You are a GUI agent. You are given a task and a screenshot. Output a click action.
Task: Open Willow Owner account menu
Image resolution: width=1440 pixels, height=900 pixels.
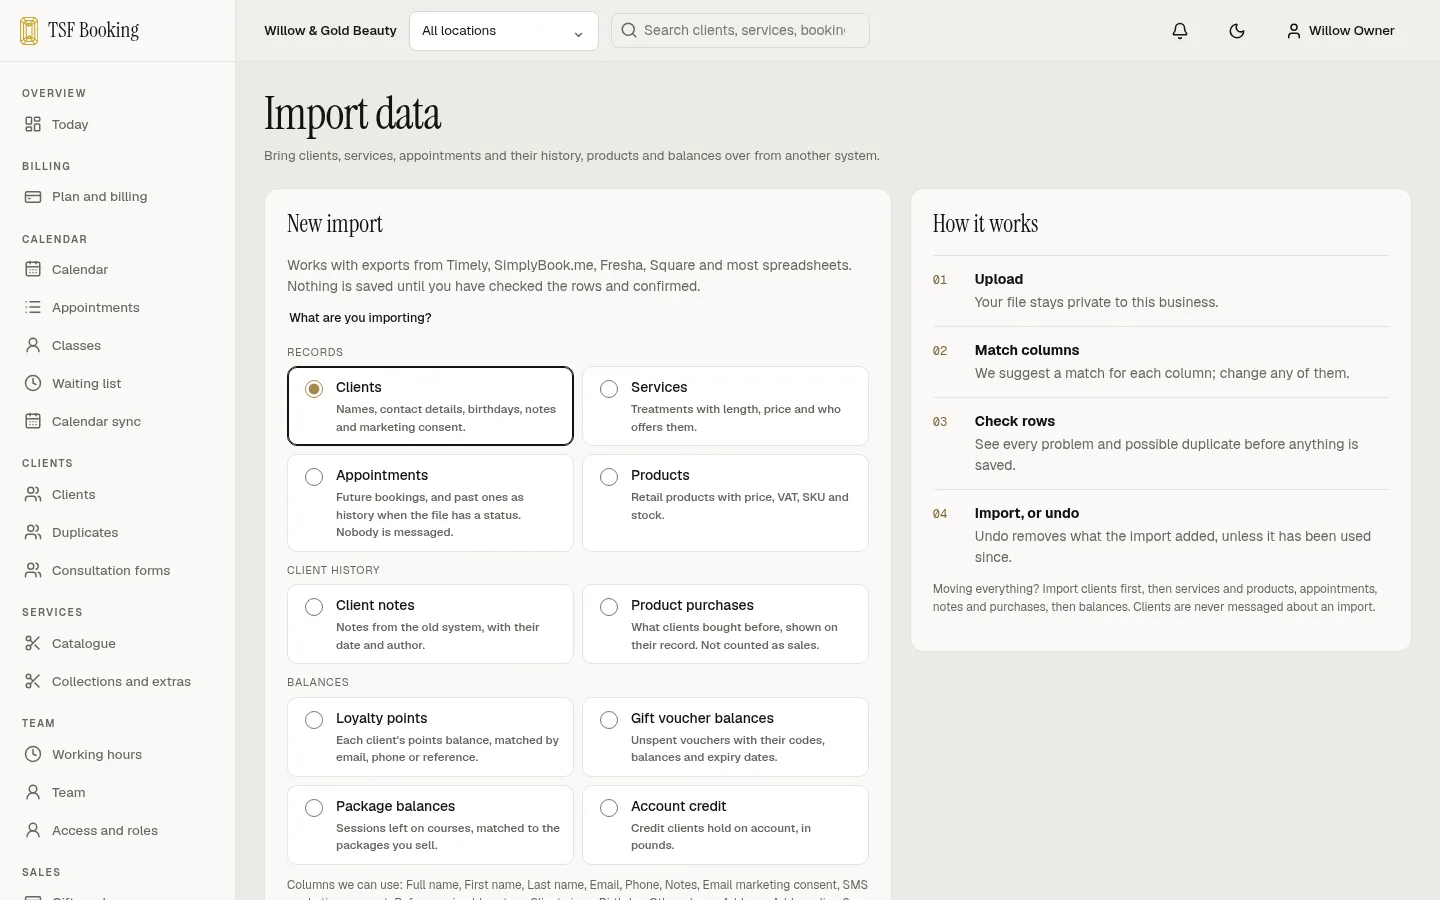coord(1340,31)
